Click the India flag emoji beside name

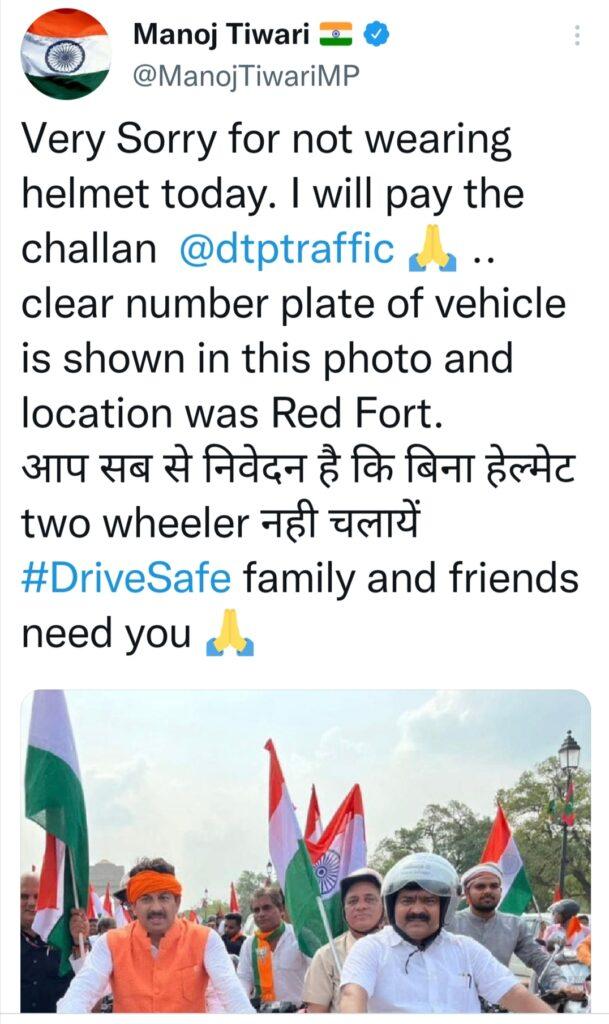(336, 34)
